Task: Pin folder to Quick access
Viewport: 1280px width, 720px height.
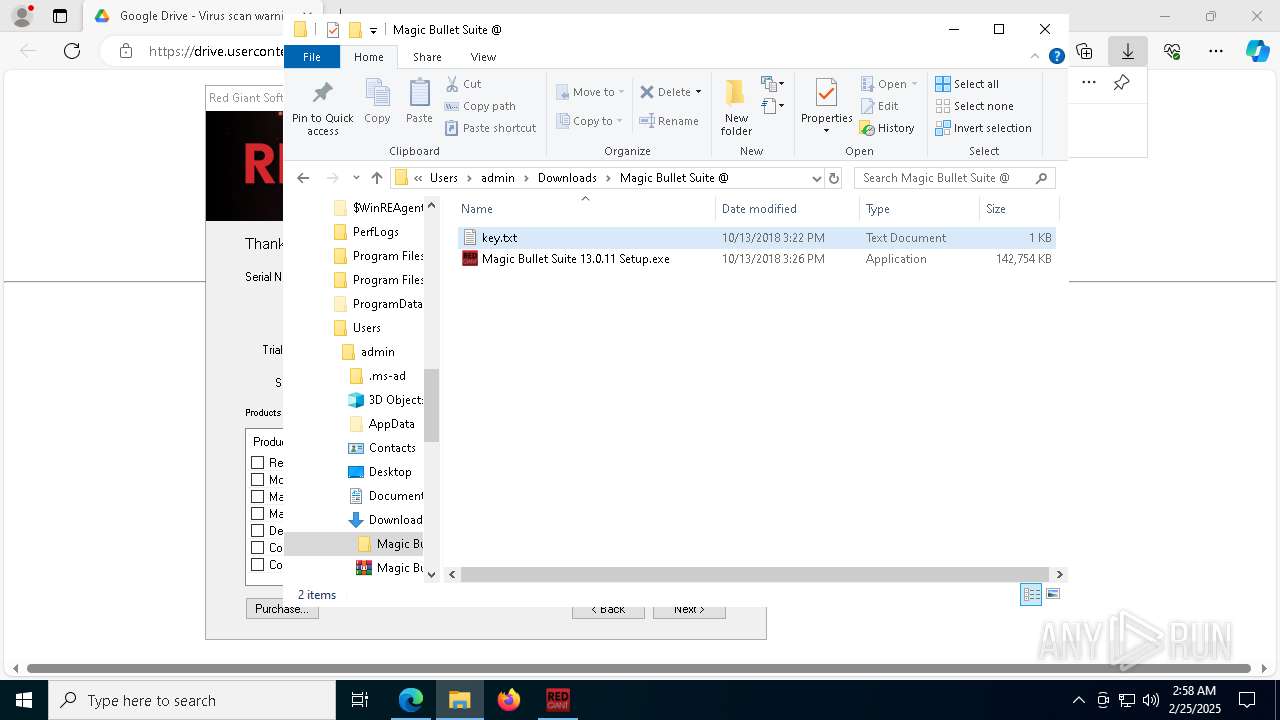Action: tap(322, 108)
